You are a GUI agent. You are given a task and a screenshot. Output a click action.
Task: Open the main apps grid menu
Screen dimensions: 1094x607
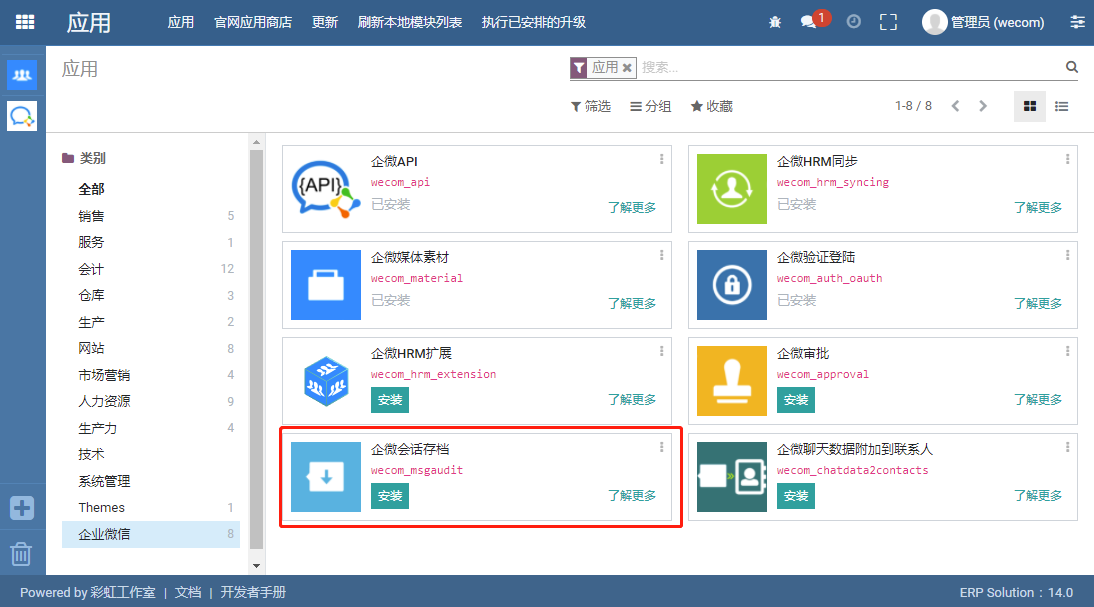(x=25, y=22)
